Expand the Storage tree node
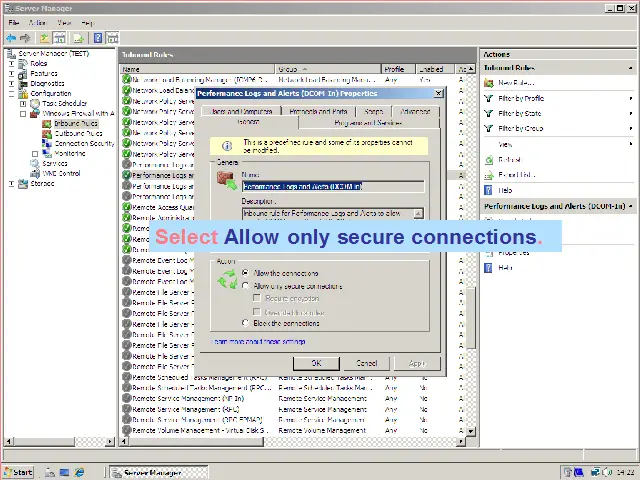The width and height of the screenshot is (640, 480). pyautogui.click(x=11, y=184)
